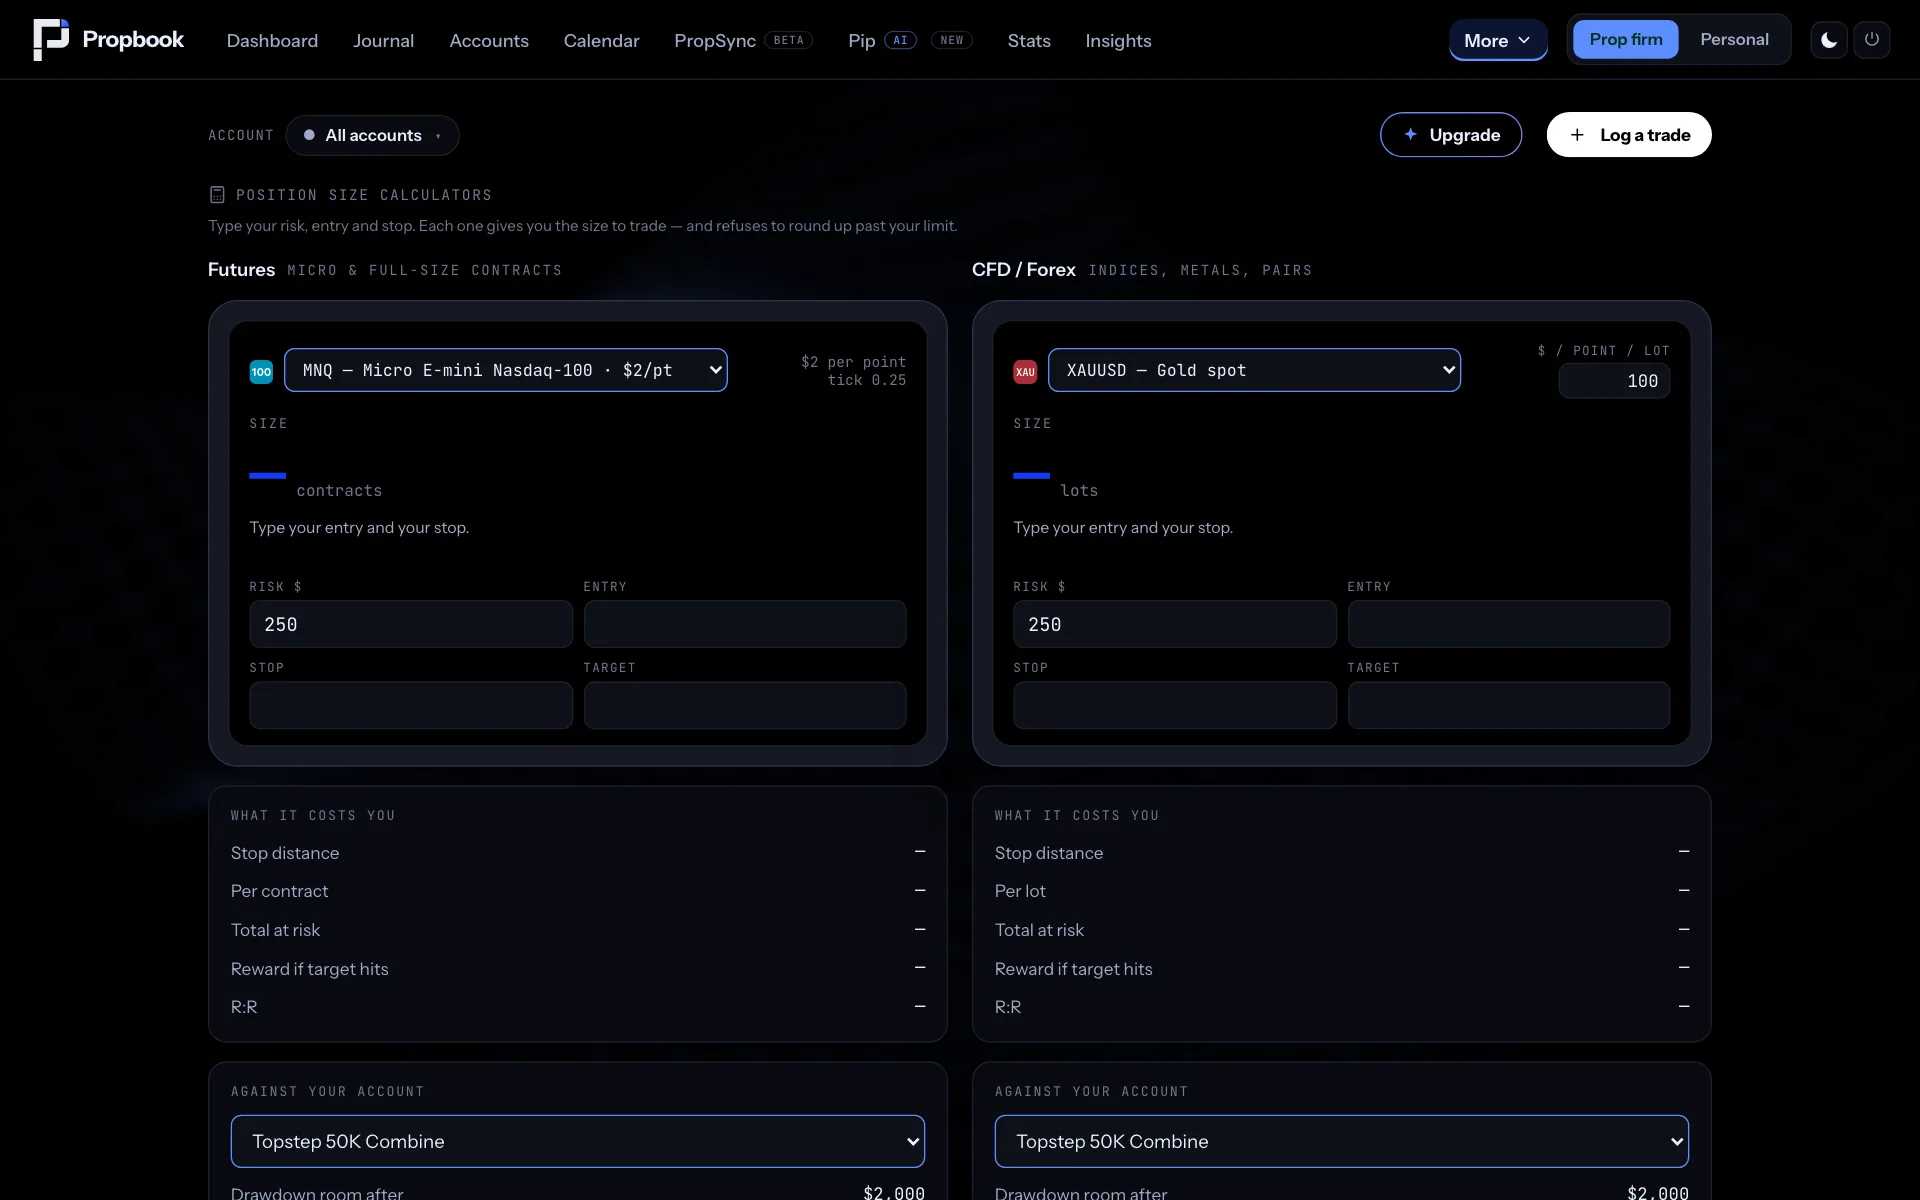Click the $ / point / lot value field
Viewport: 1920px width, 1200px height.
(x=1614, y=381)
